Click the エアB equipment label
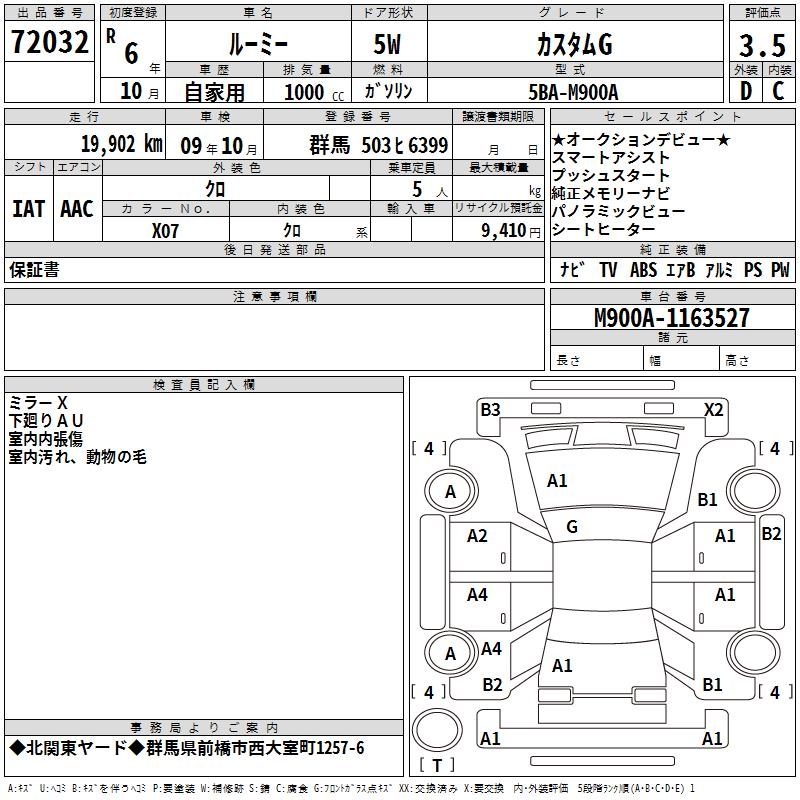800x800 pixels. tap(680, 270)
